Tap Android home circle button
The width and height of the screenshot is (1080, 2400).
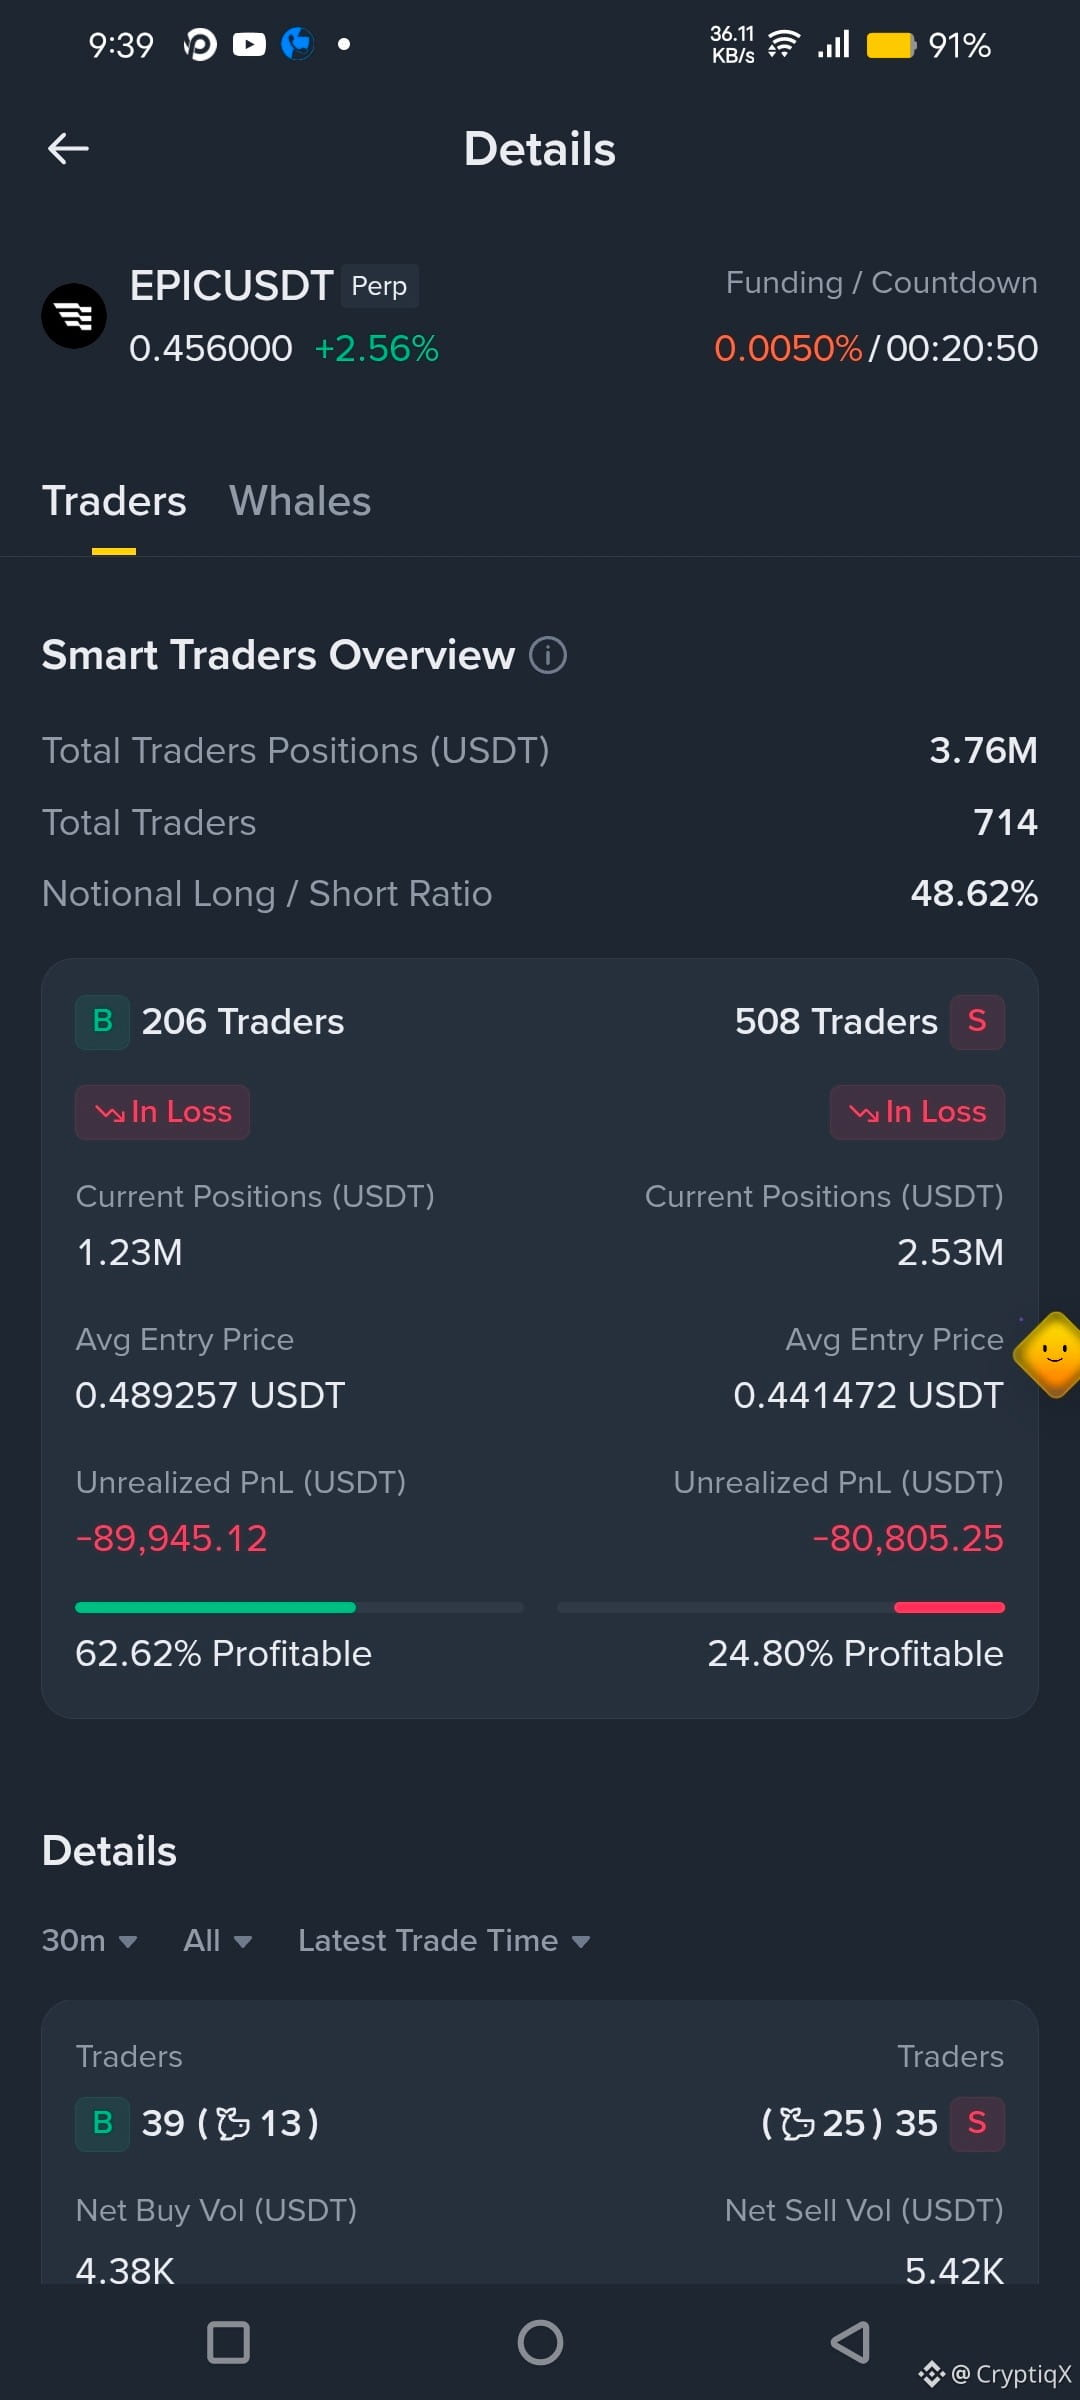tap(540, 2342)
